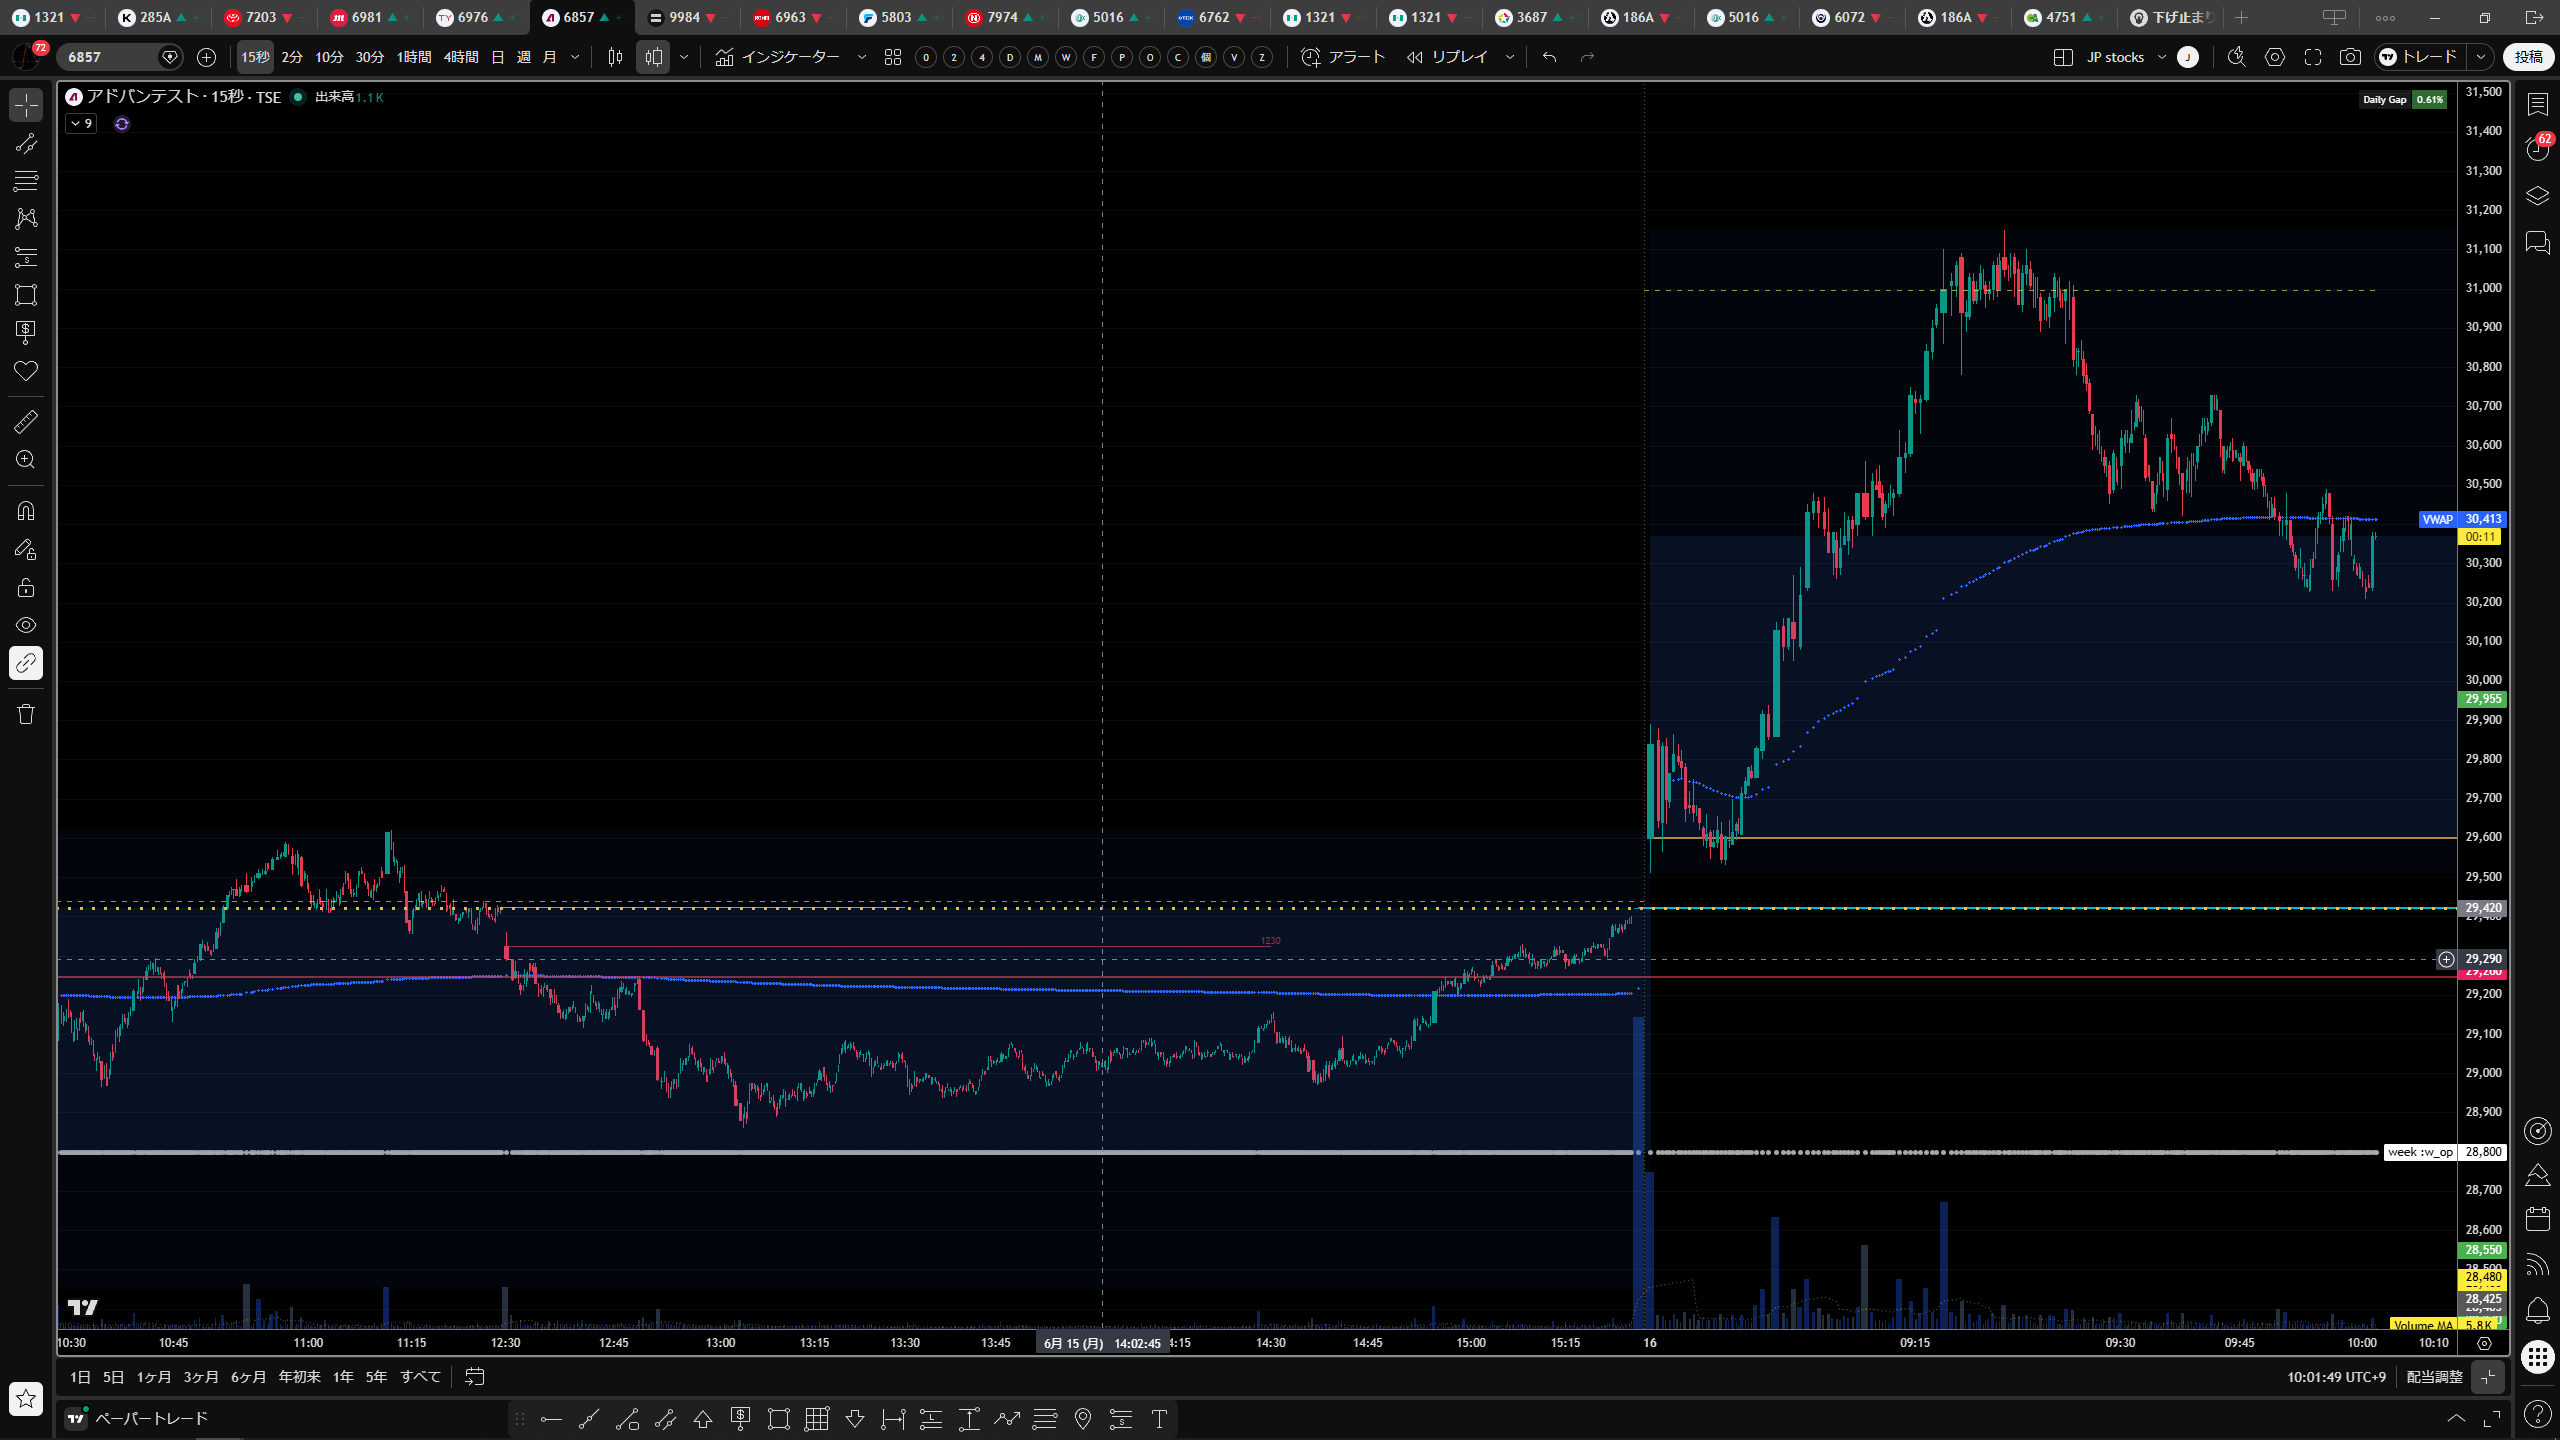This screenshot has height=1440, width=2560.
Task: Expand the トレード dropdown arrow
Action: (2481, 57)
